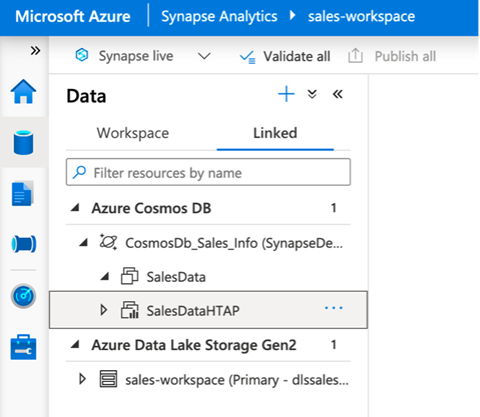Viewport: 480px width, 417px height.
Task: Click the Data Lake Storage Gen2 count 1
Action: 333,345
